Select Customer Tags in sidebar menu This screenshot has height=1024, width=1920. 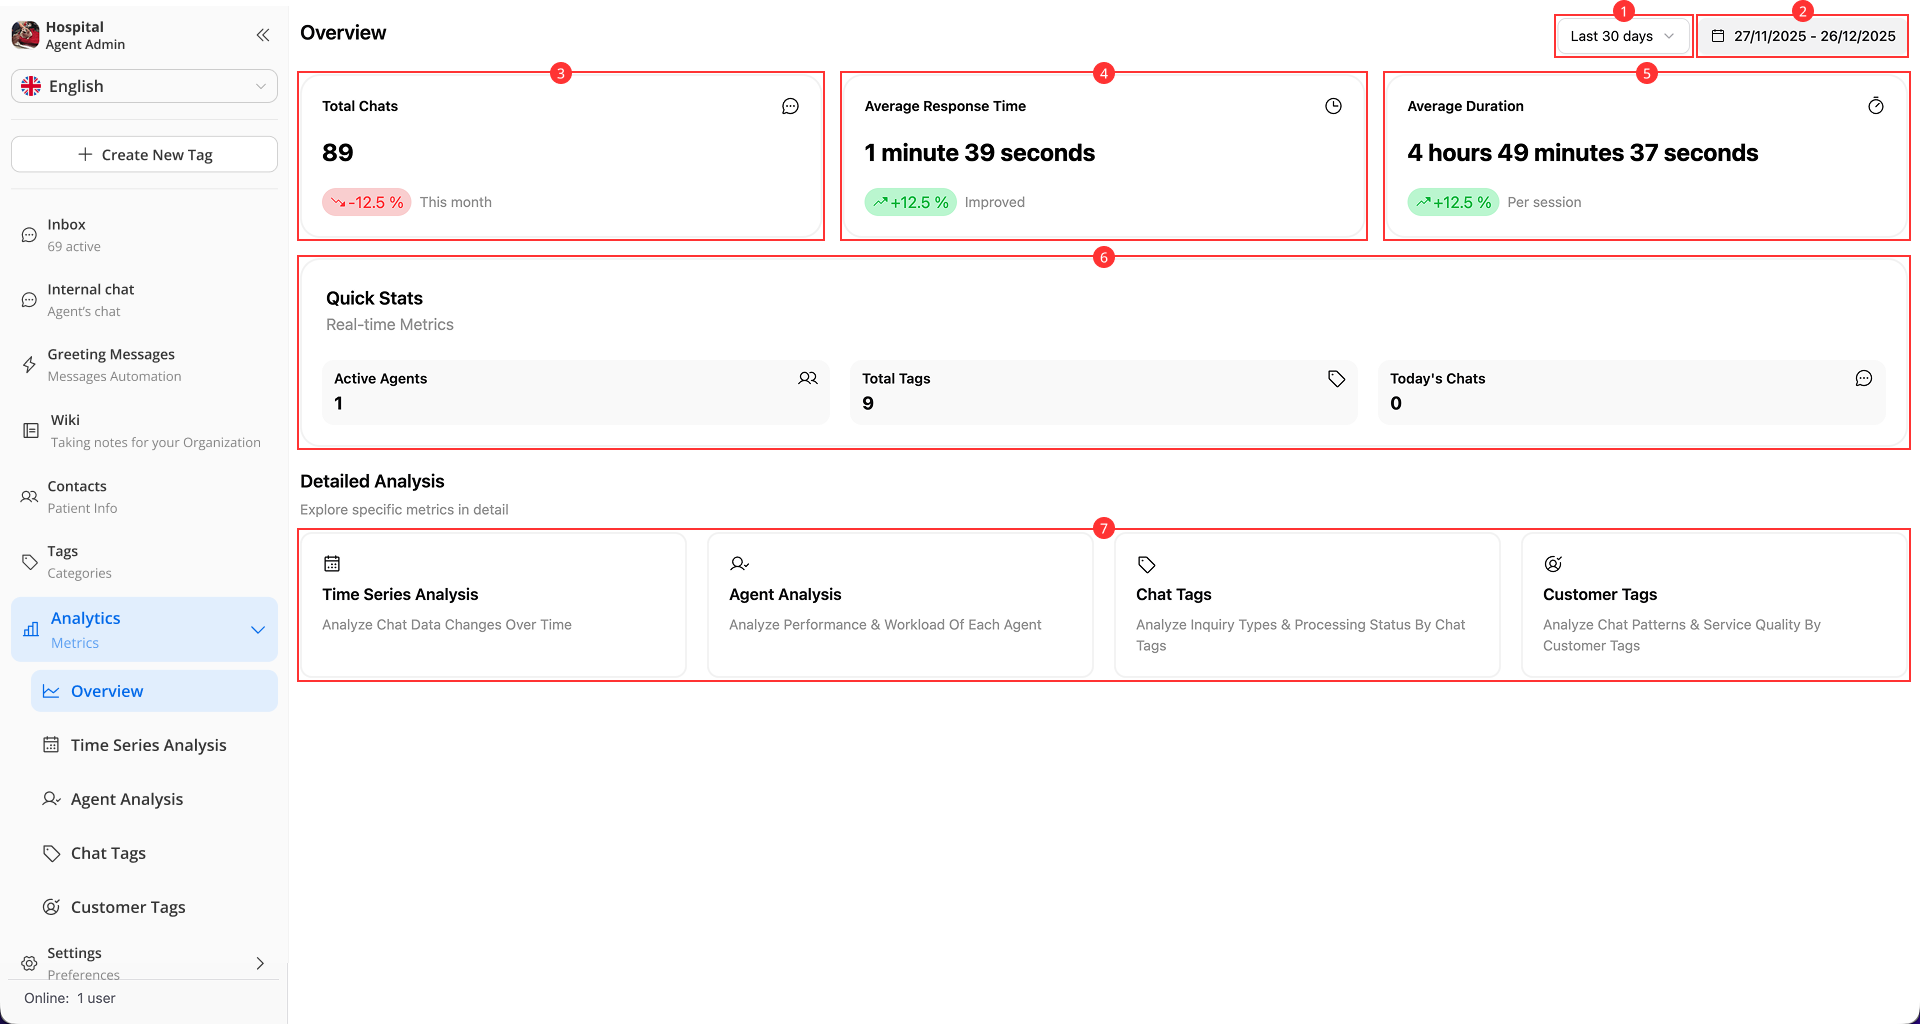[128, 907]
